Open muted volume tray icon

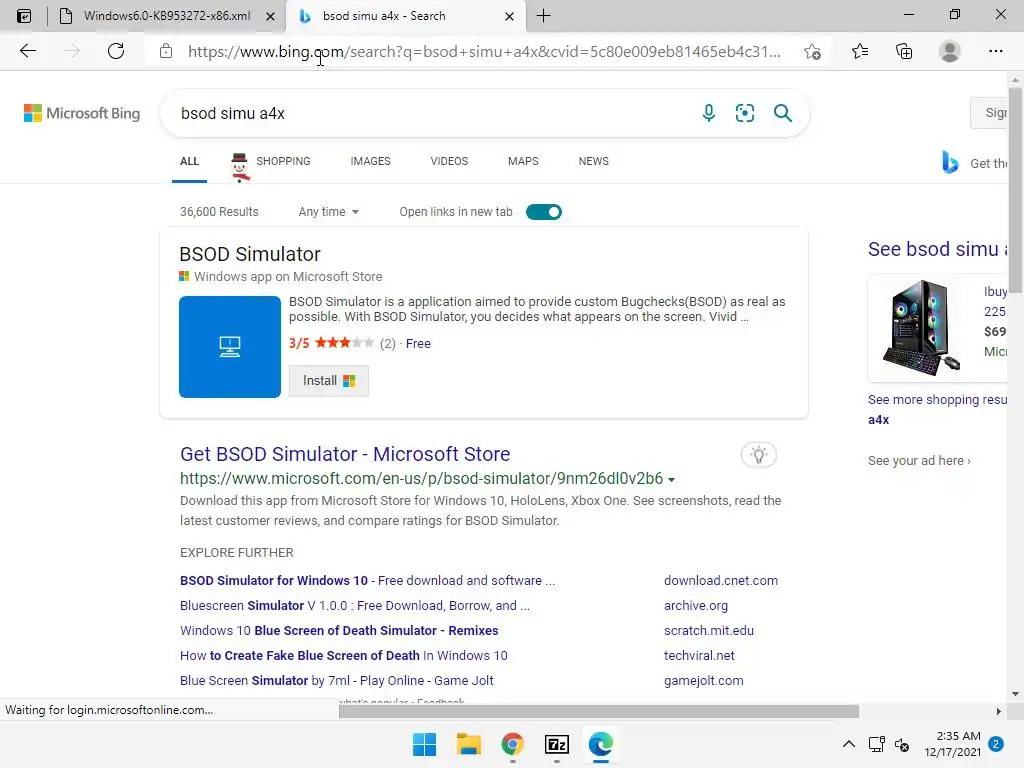point(902,744)
